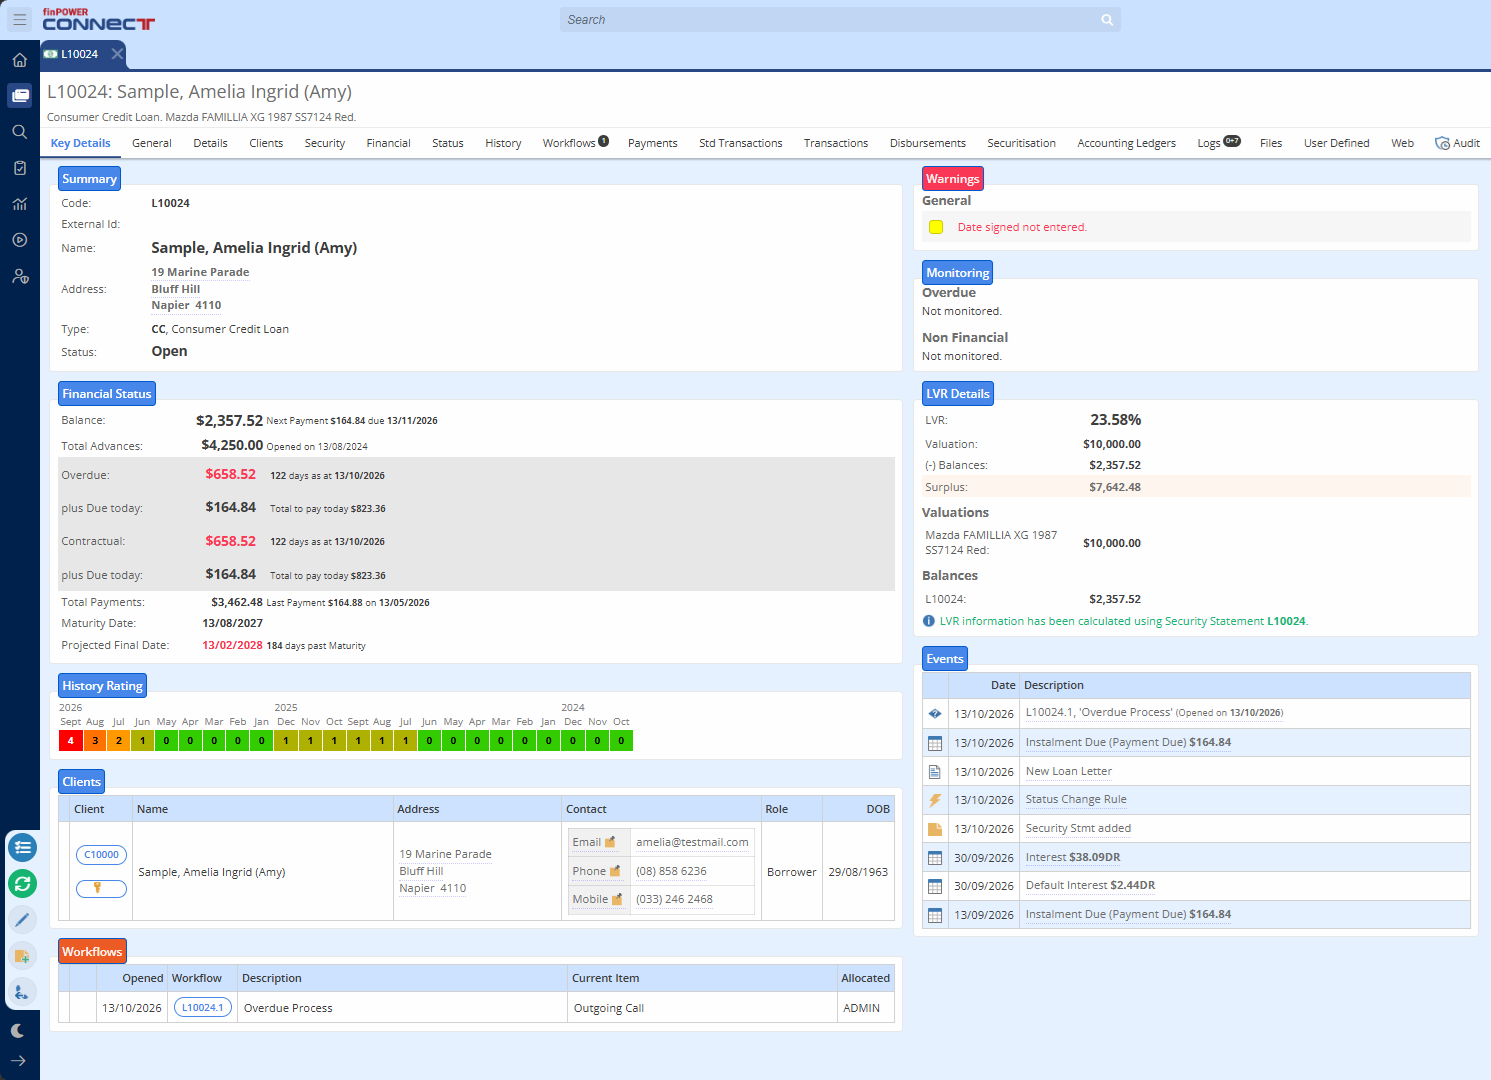Open the user admin icon in the sidebar
Viewport: 1491px width, 1080px height.
(20, 276)
